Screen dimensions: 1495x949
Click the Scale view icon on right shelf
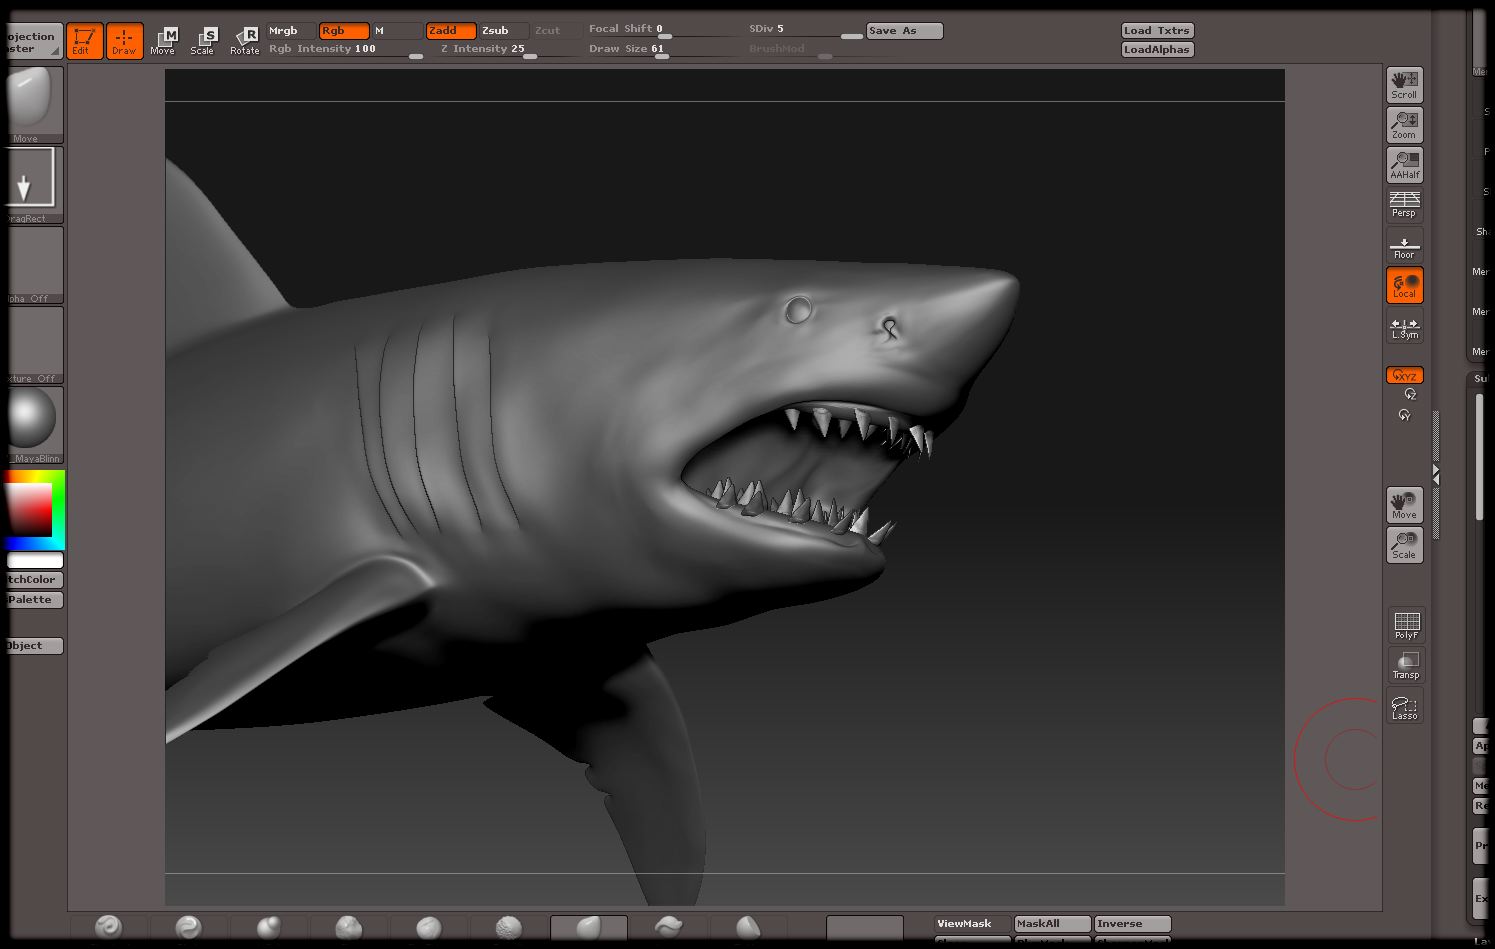(1404, 545)
